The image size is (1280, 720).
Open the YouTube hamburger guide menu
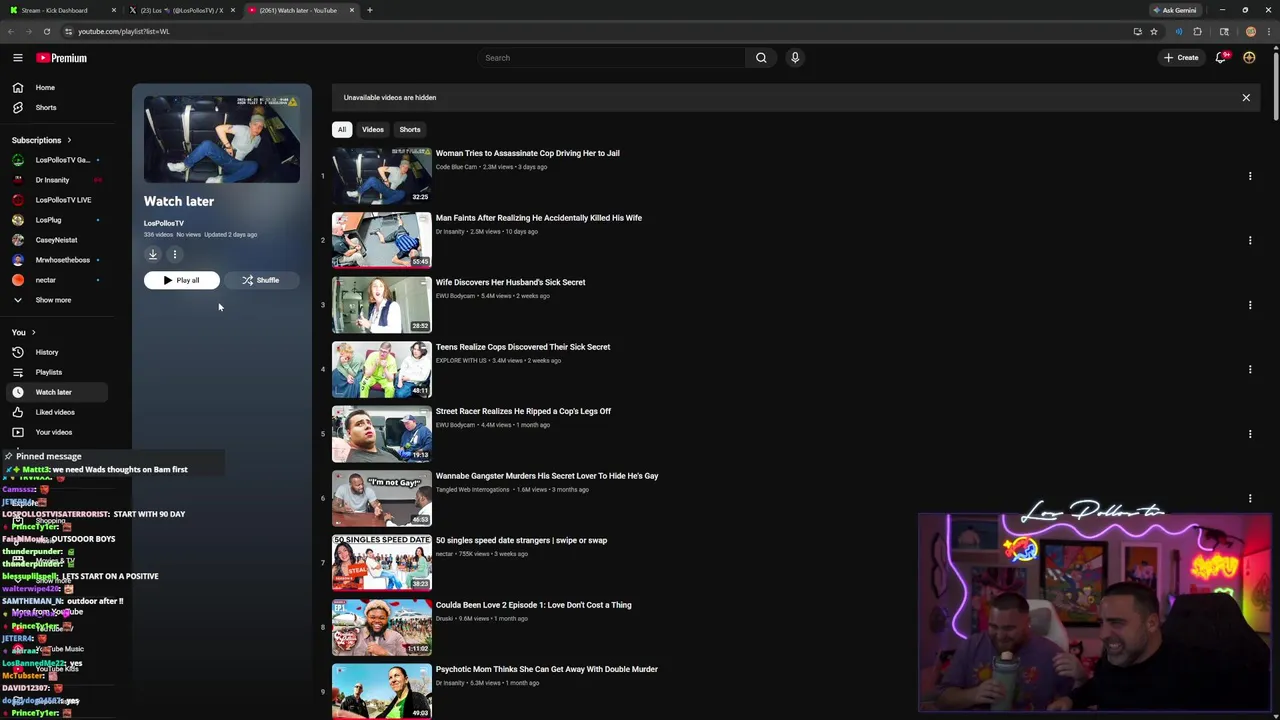point(17,58)
